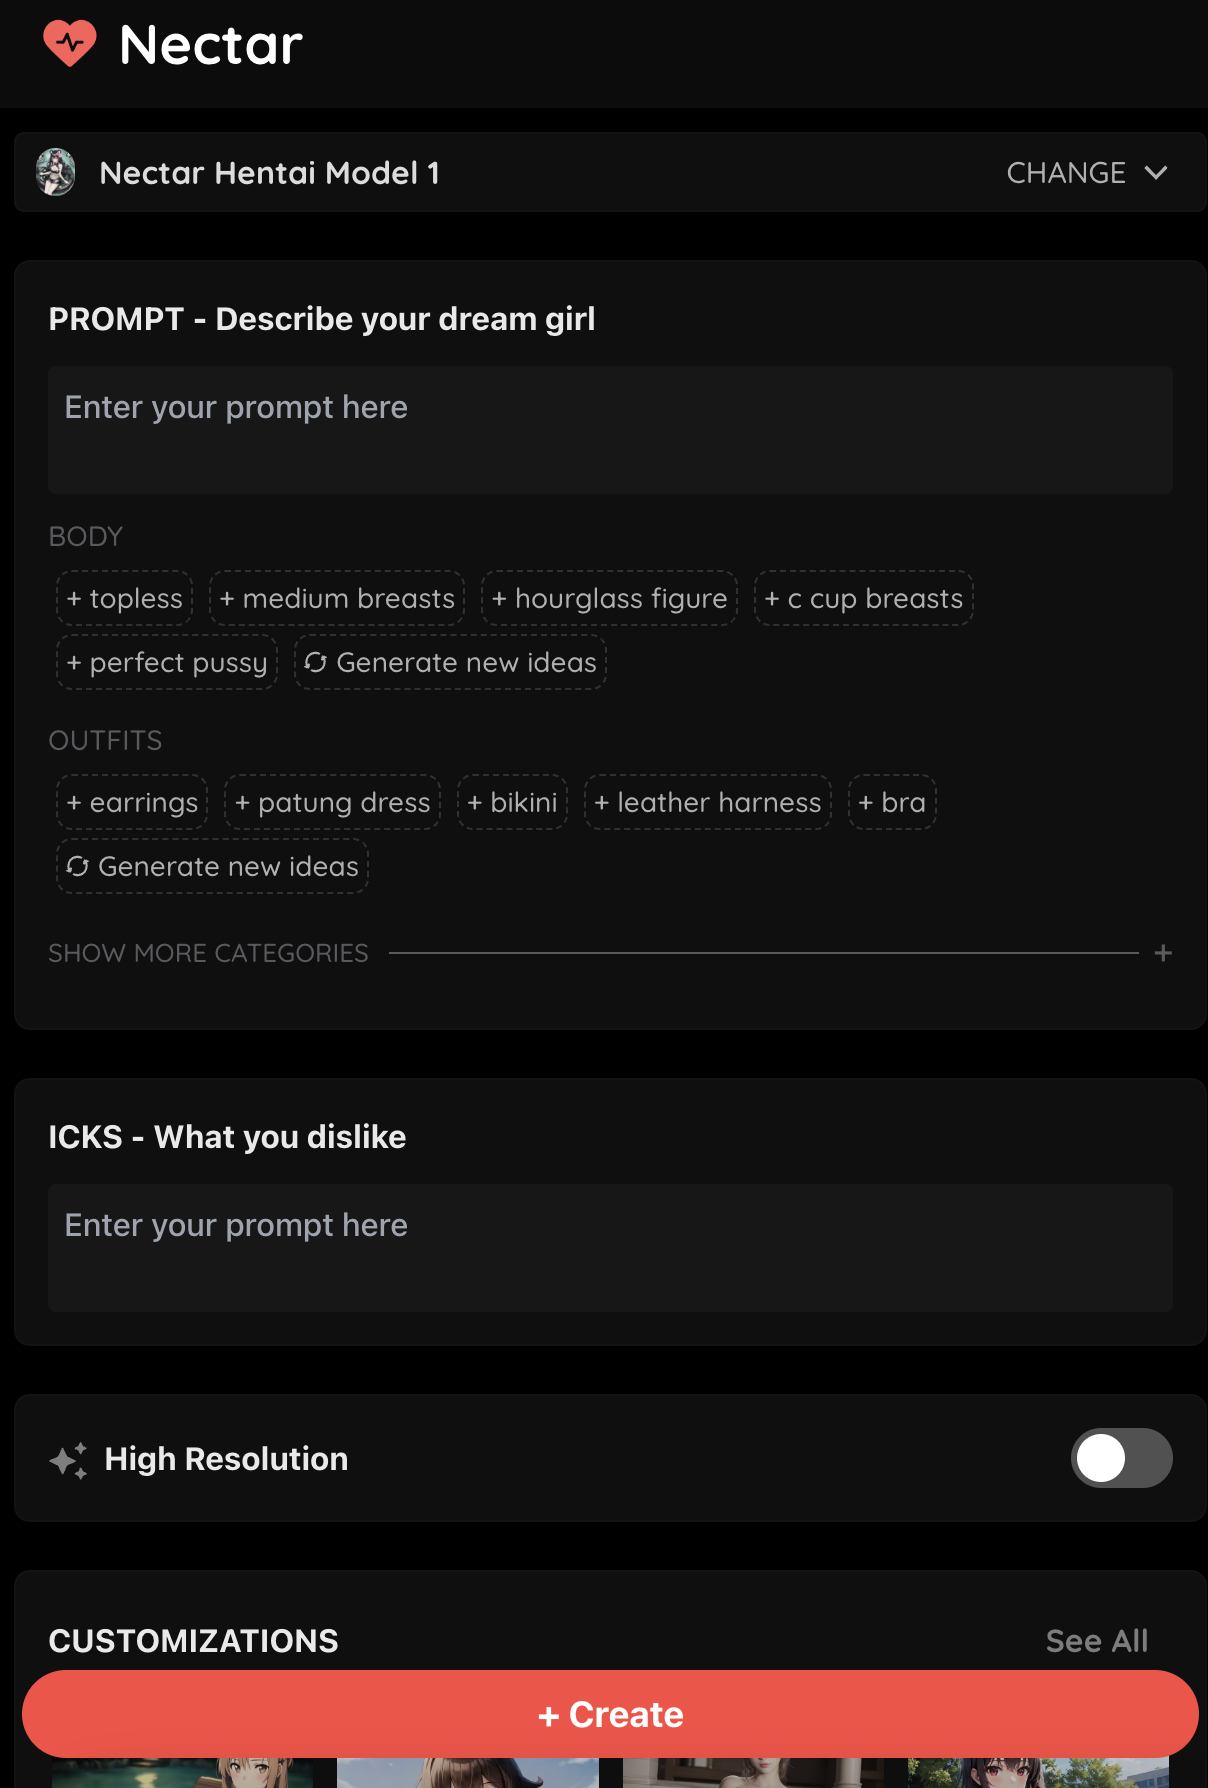Click the refresh icon in Outfits suggestions
Screen dimensions: 1208x1788
(78, 866)
